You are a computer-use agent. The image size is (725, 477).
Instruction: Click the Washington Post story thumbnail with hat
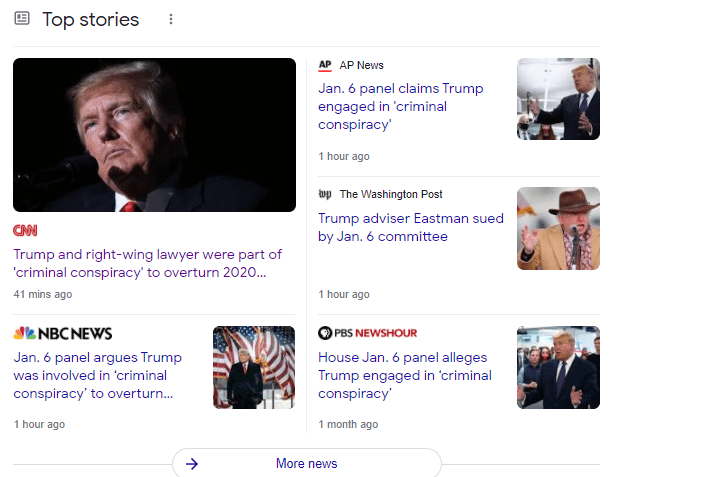(x=558, y=228)
